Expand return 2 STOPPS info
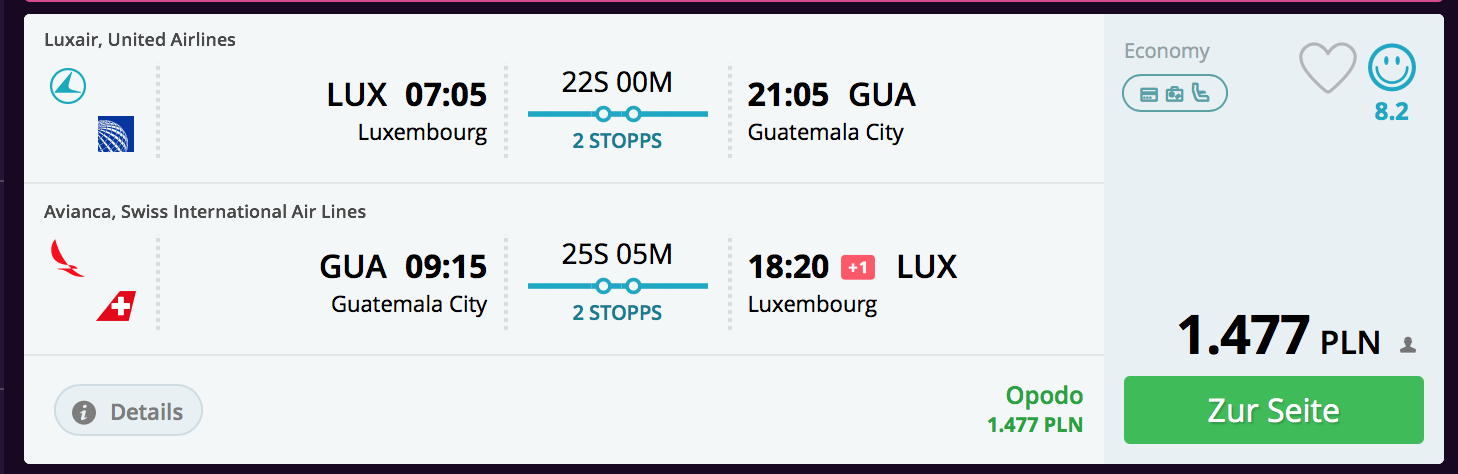This screenshot has height=474, width=1458. tap(617, 313)
